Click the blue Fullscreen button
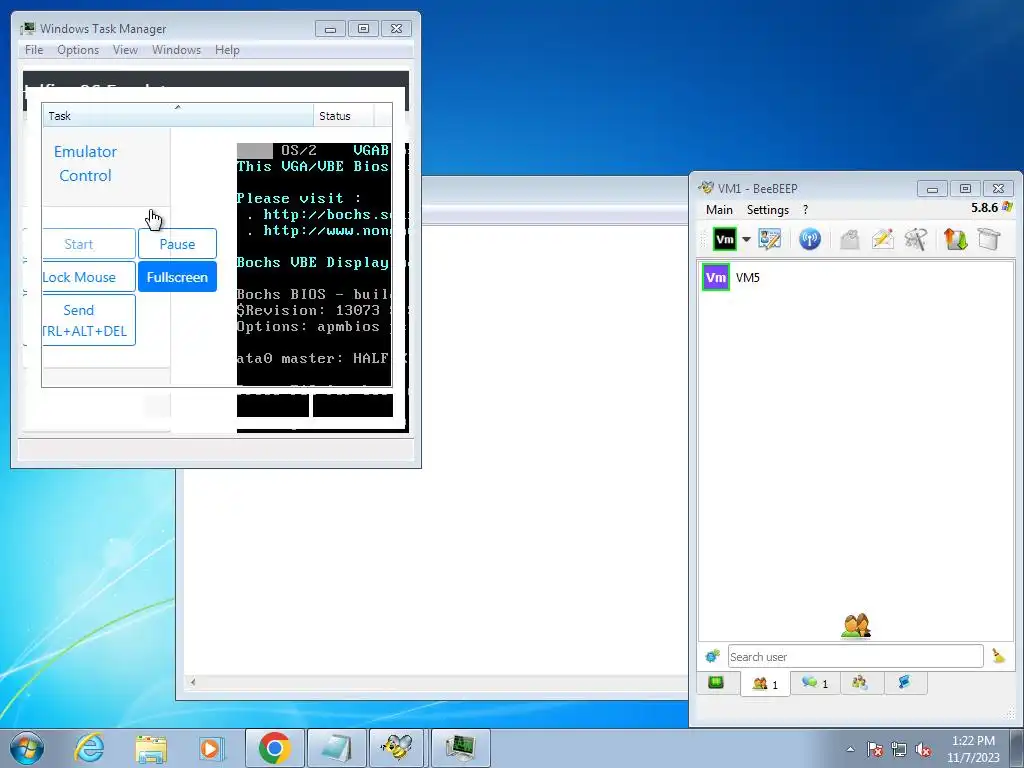 click(x=177, y=277)
